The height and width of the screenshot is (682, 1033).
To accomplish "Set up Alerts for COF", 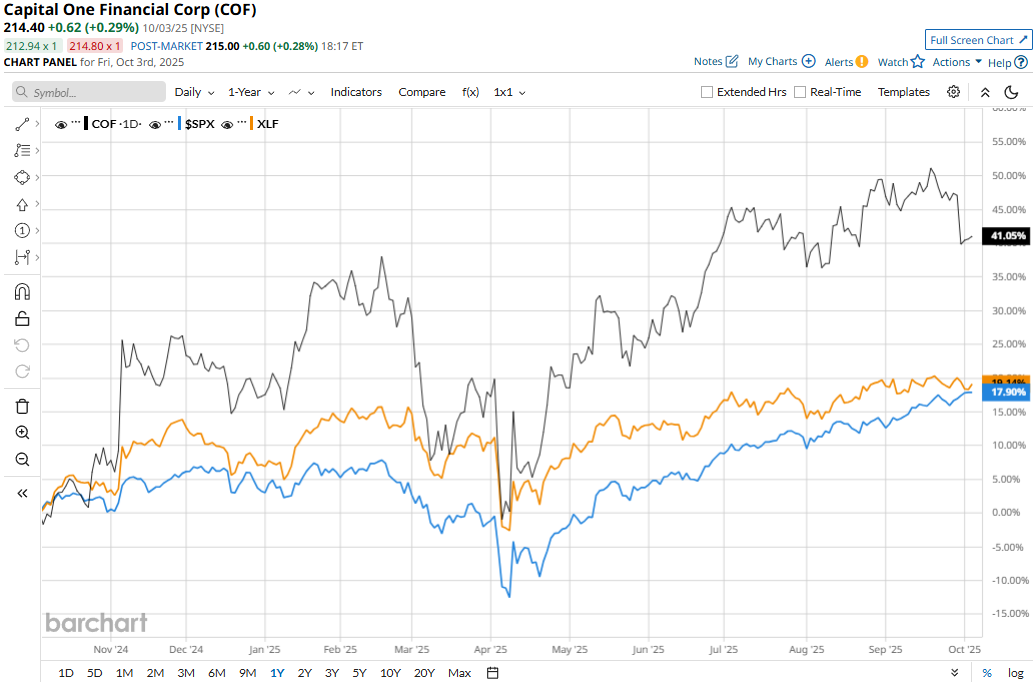I will (846, 62).
